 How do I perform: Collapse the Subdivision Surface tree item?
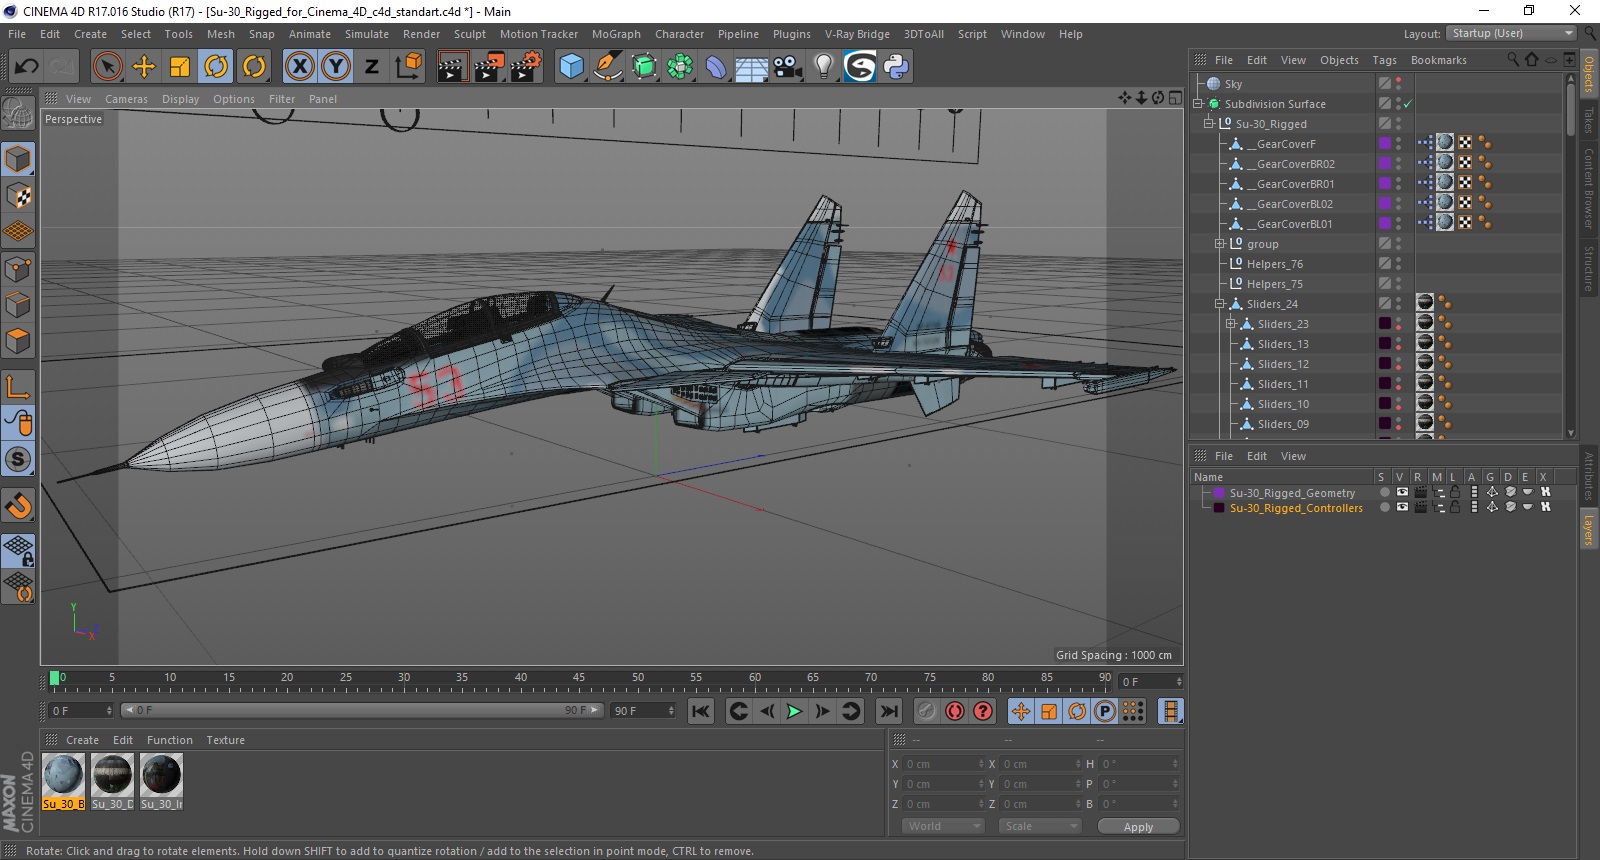tap(1198, 104)
